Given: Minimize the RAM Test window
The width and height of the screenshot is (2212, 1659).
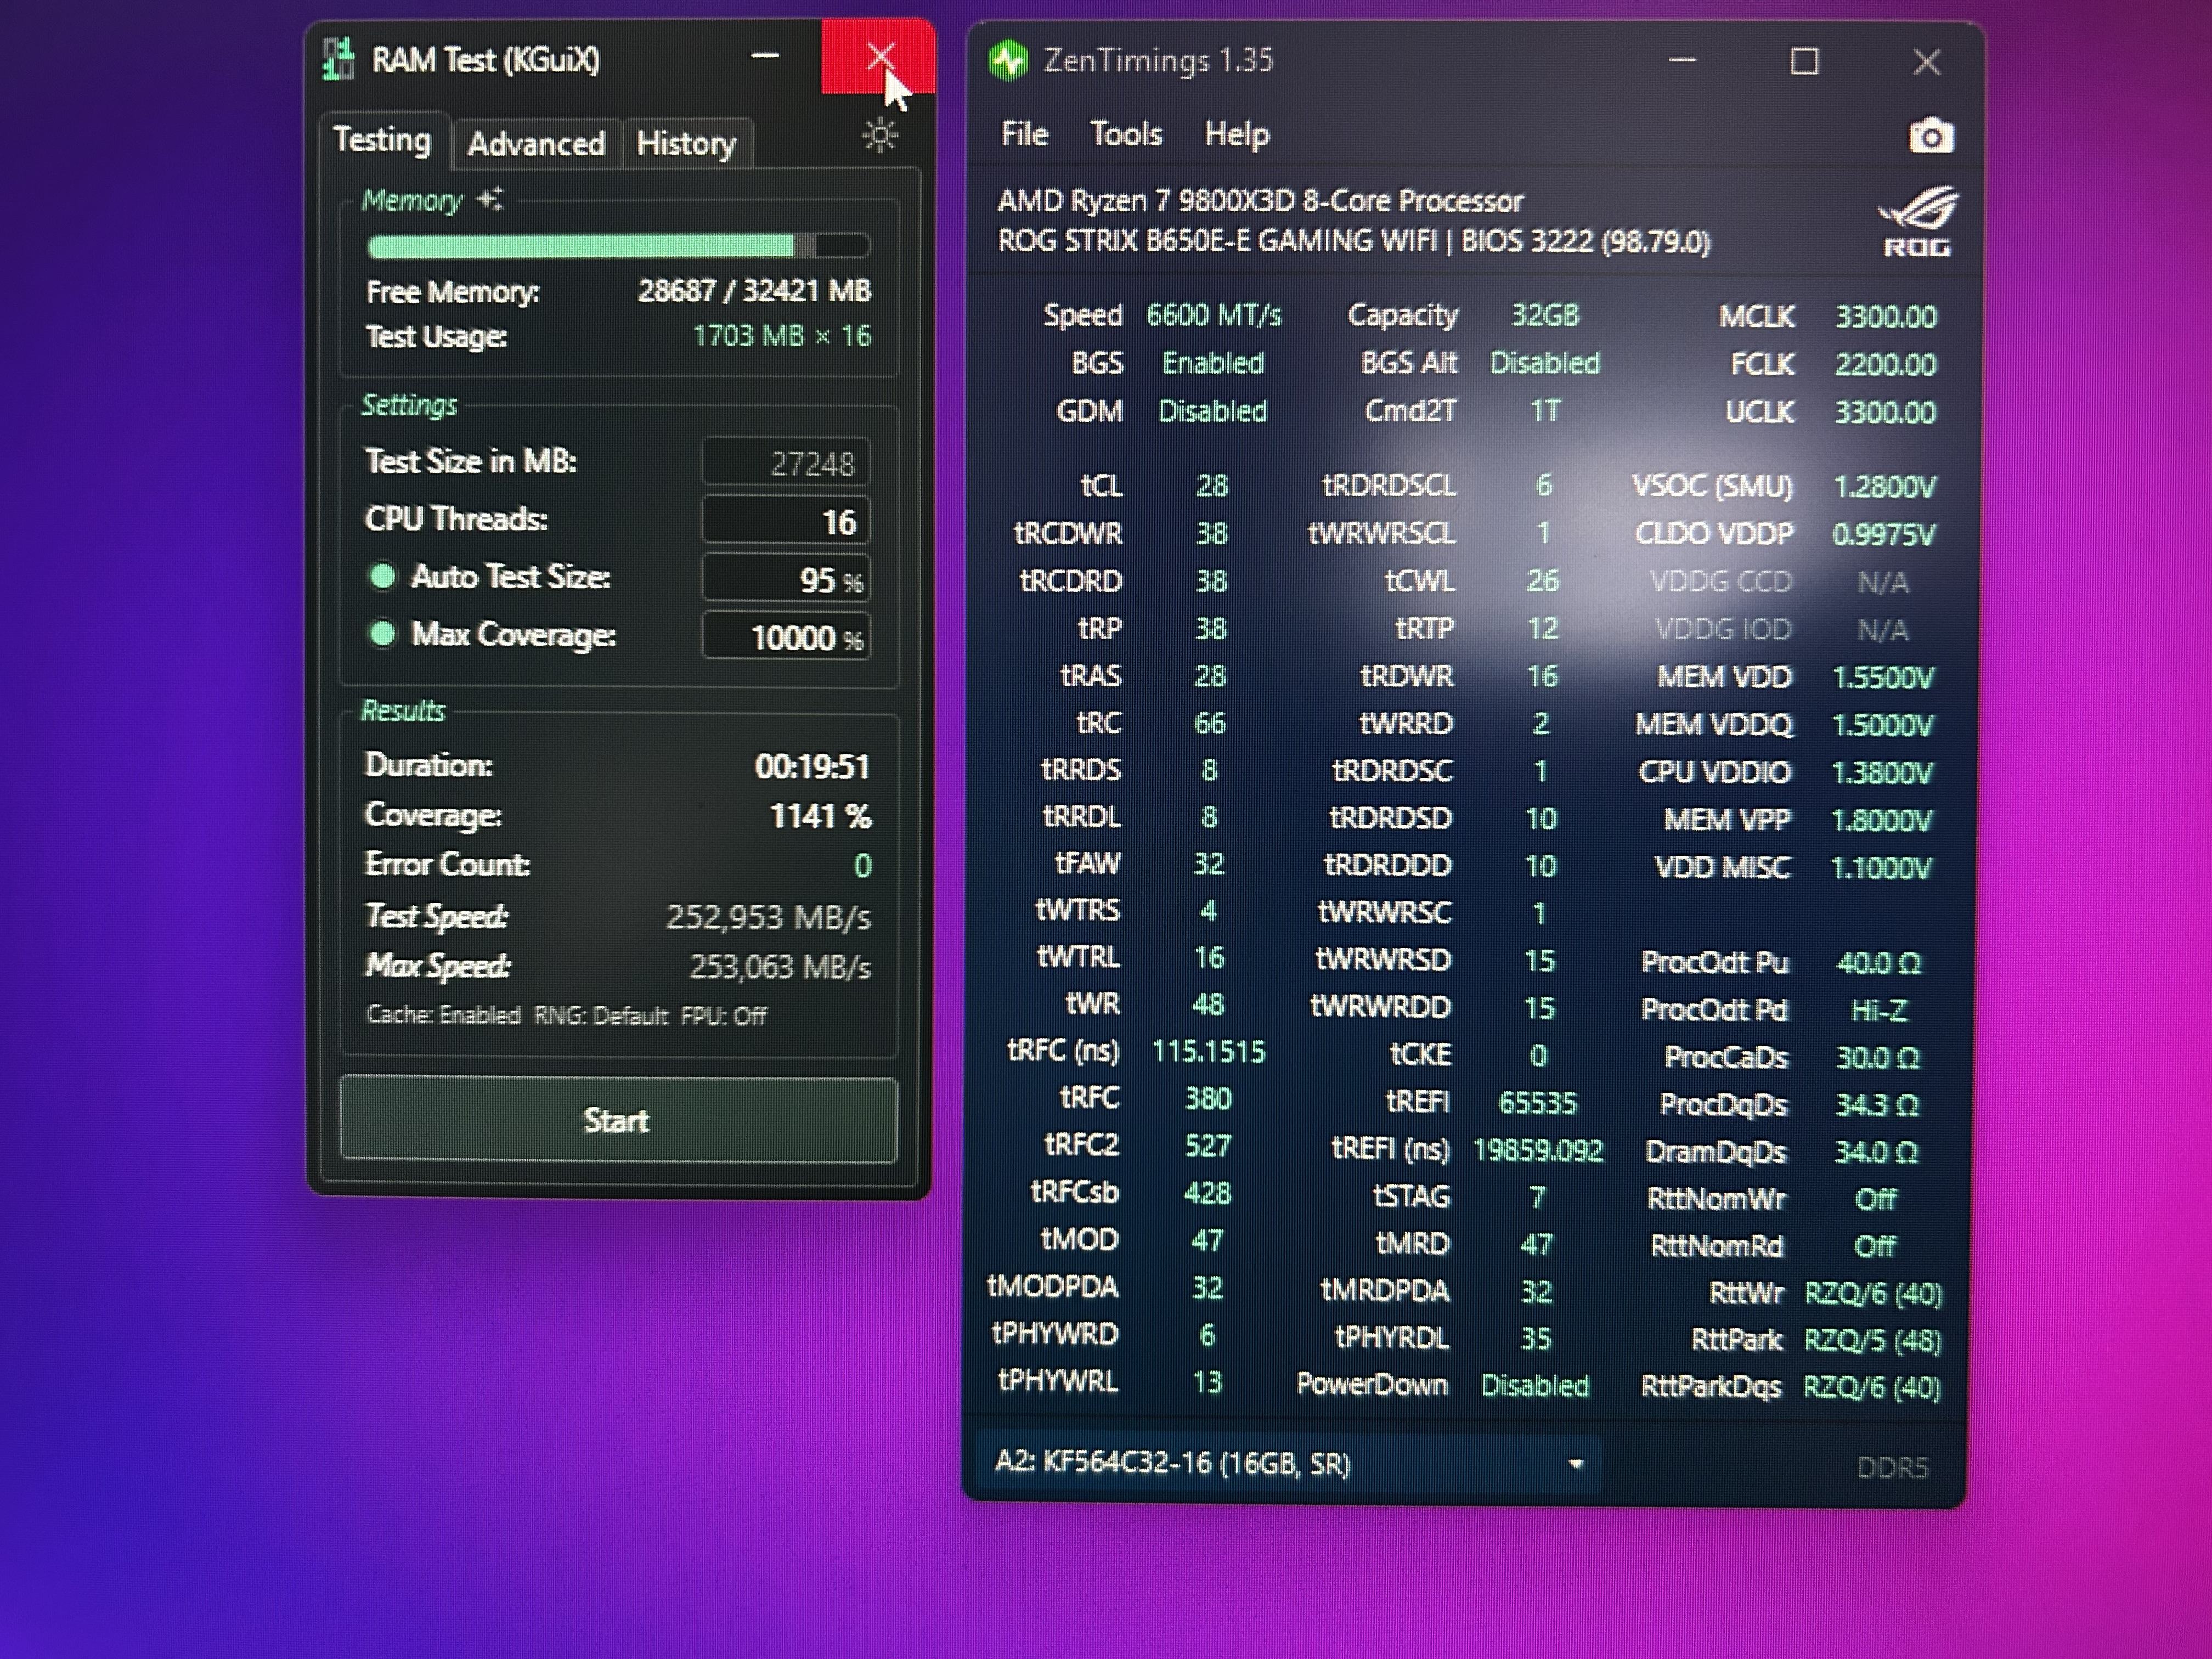Looking at the screenshot, I should tap(765, 57).
